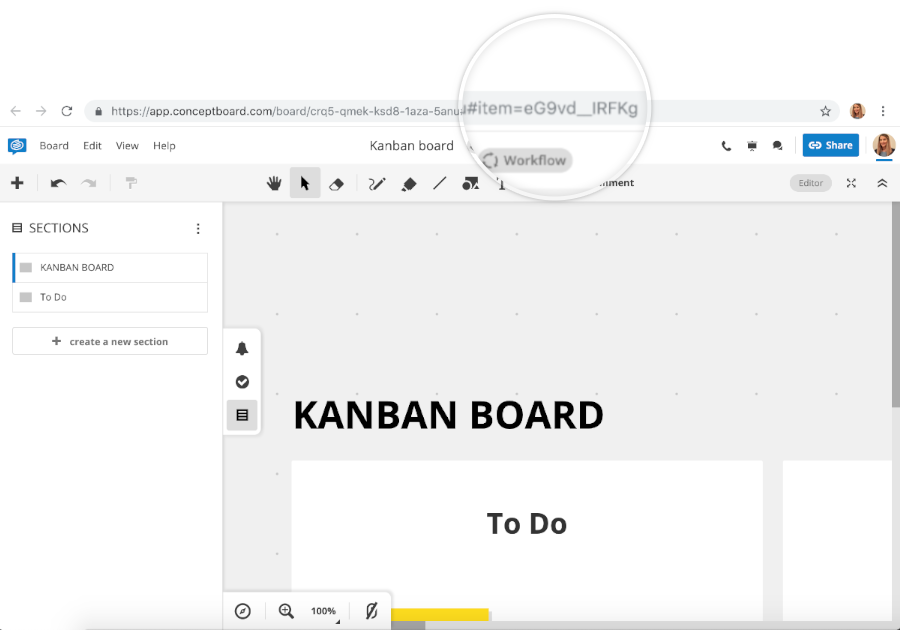Open the Sections panel options menu
Image resolution: width=900 pixels, height=630 pixels.
pos(198,228)
